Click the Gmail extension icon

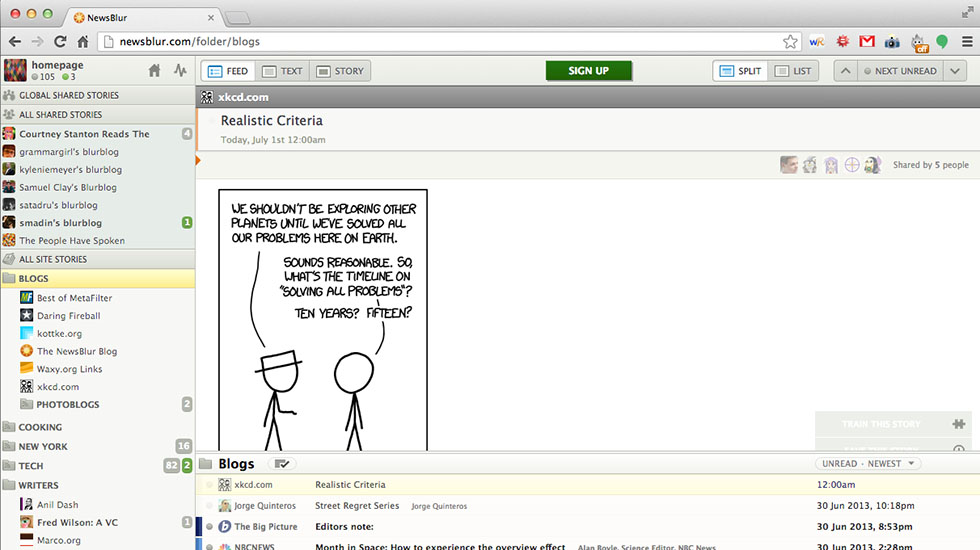point(867,42)
